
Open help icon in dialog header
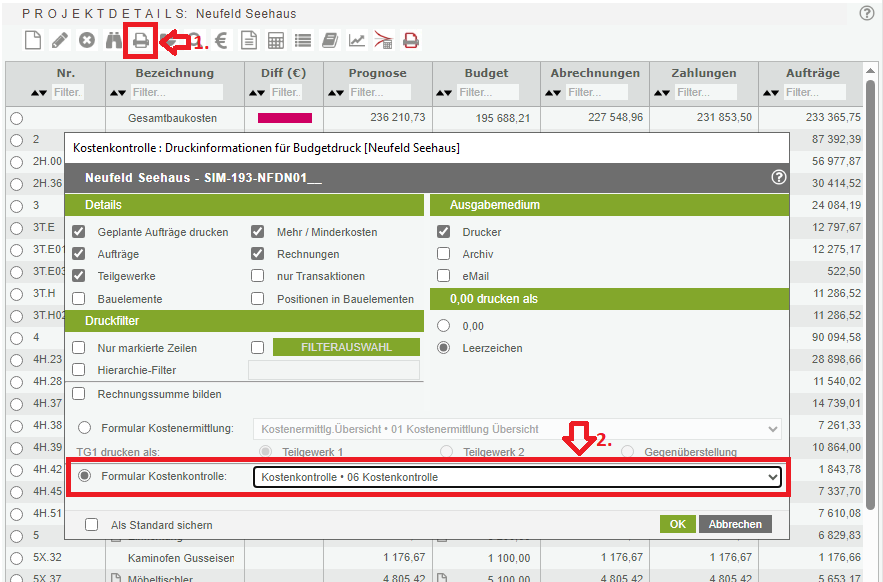click(779, 177)
